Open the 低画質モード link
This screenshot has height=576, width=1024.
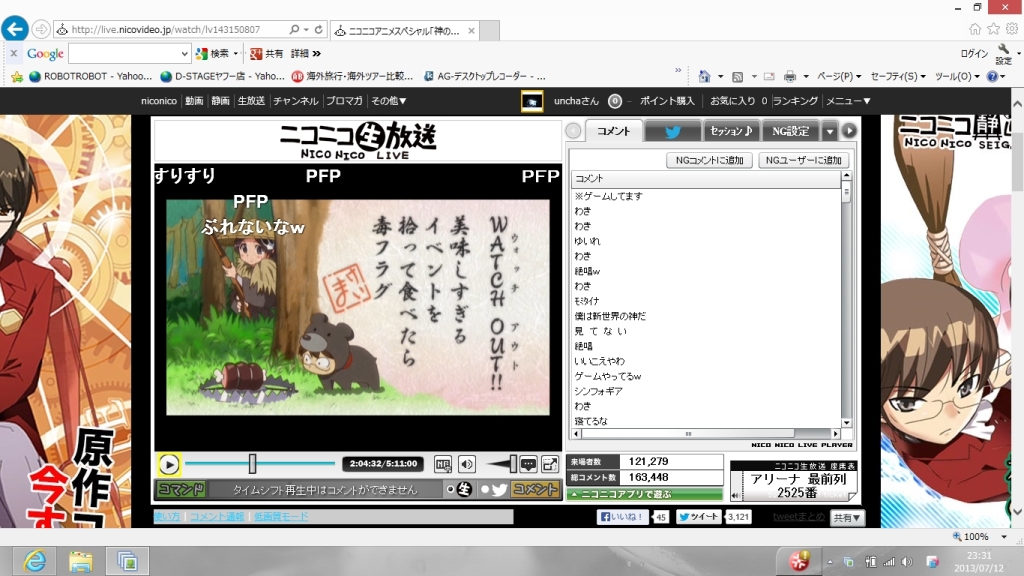(281, 517)
